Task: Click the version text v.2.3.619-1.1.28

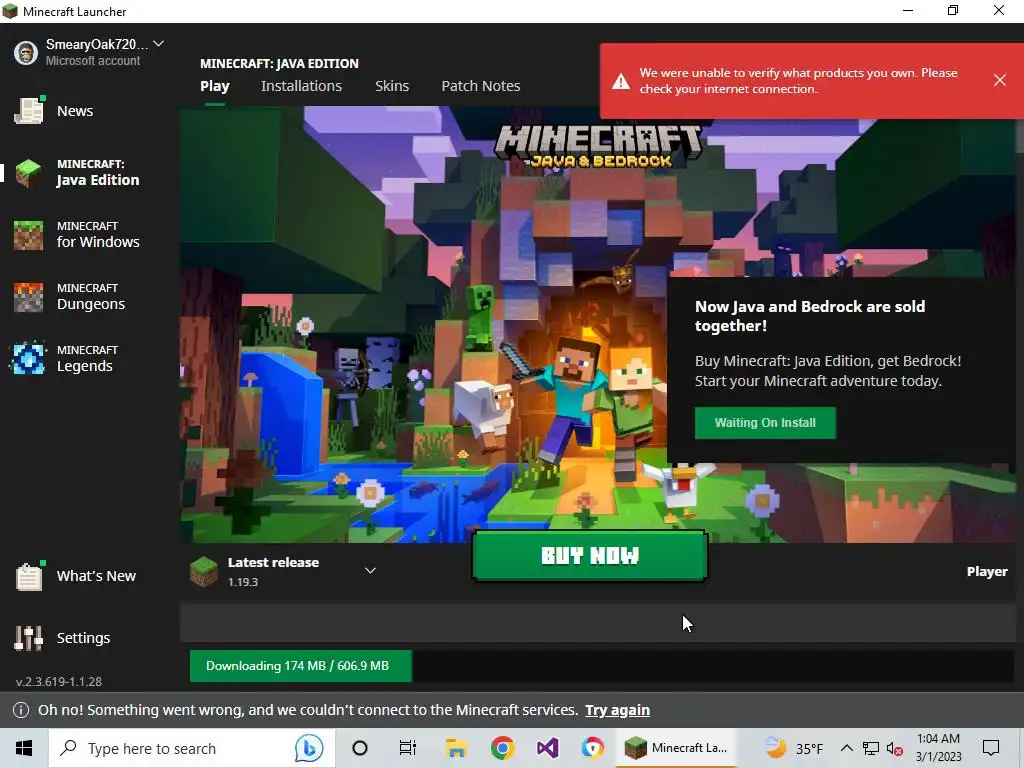Action: coord(59,682)
